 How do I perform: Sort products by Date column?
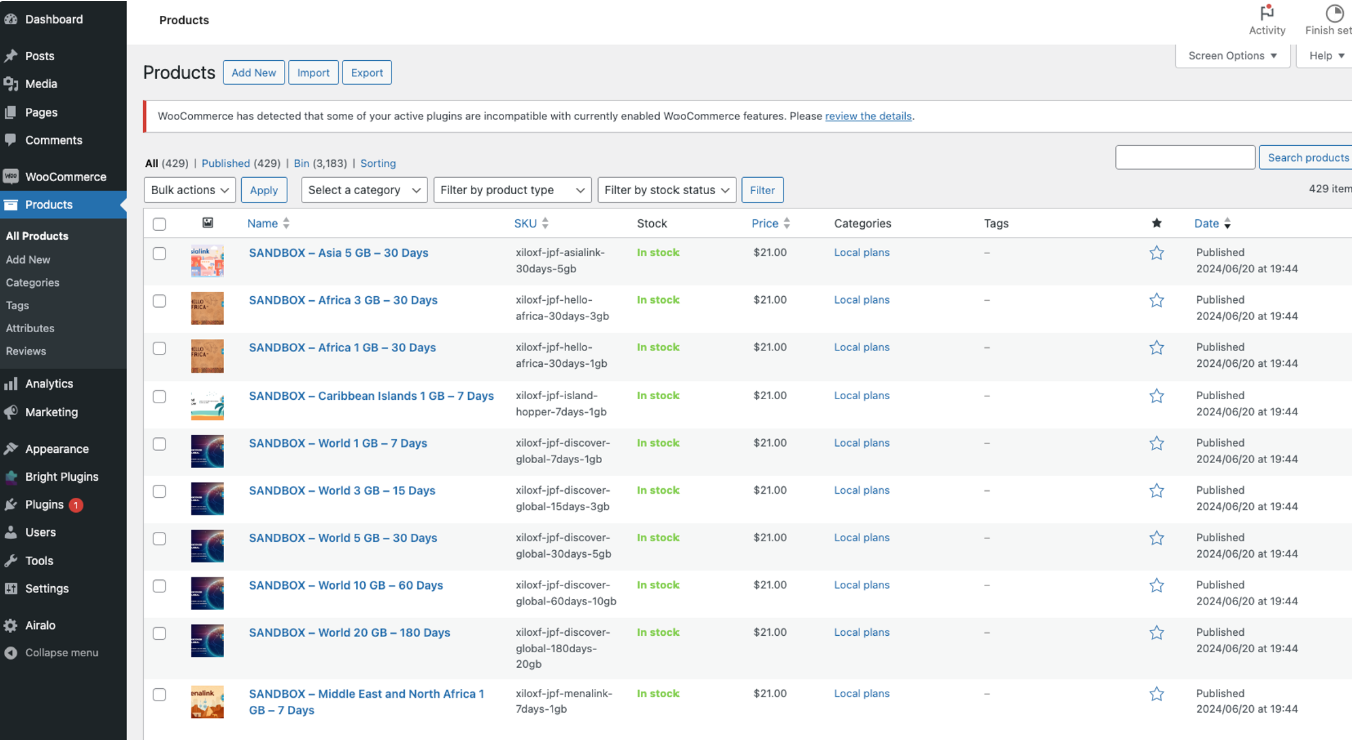pos(1212,223)
